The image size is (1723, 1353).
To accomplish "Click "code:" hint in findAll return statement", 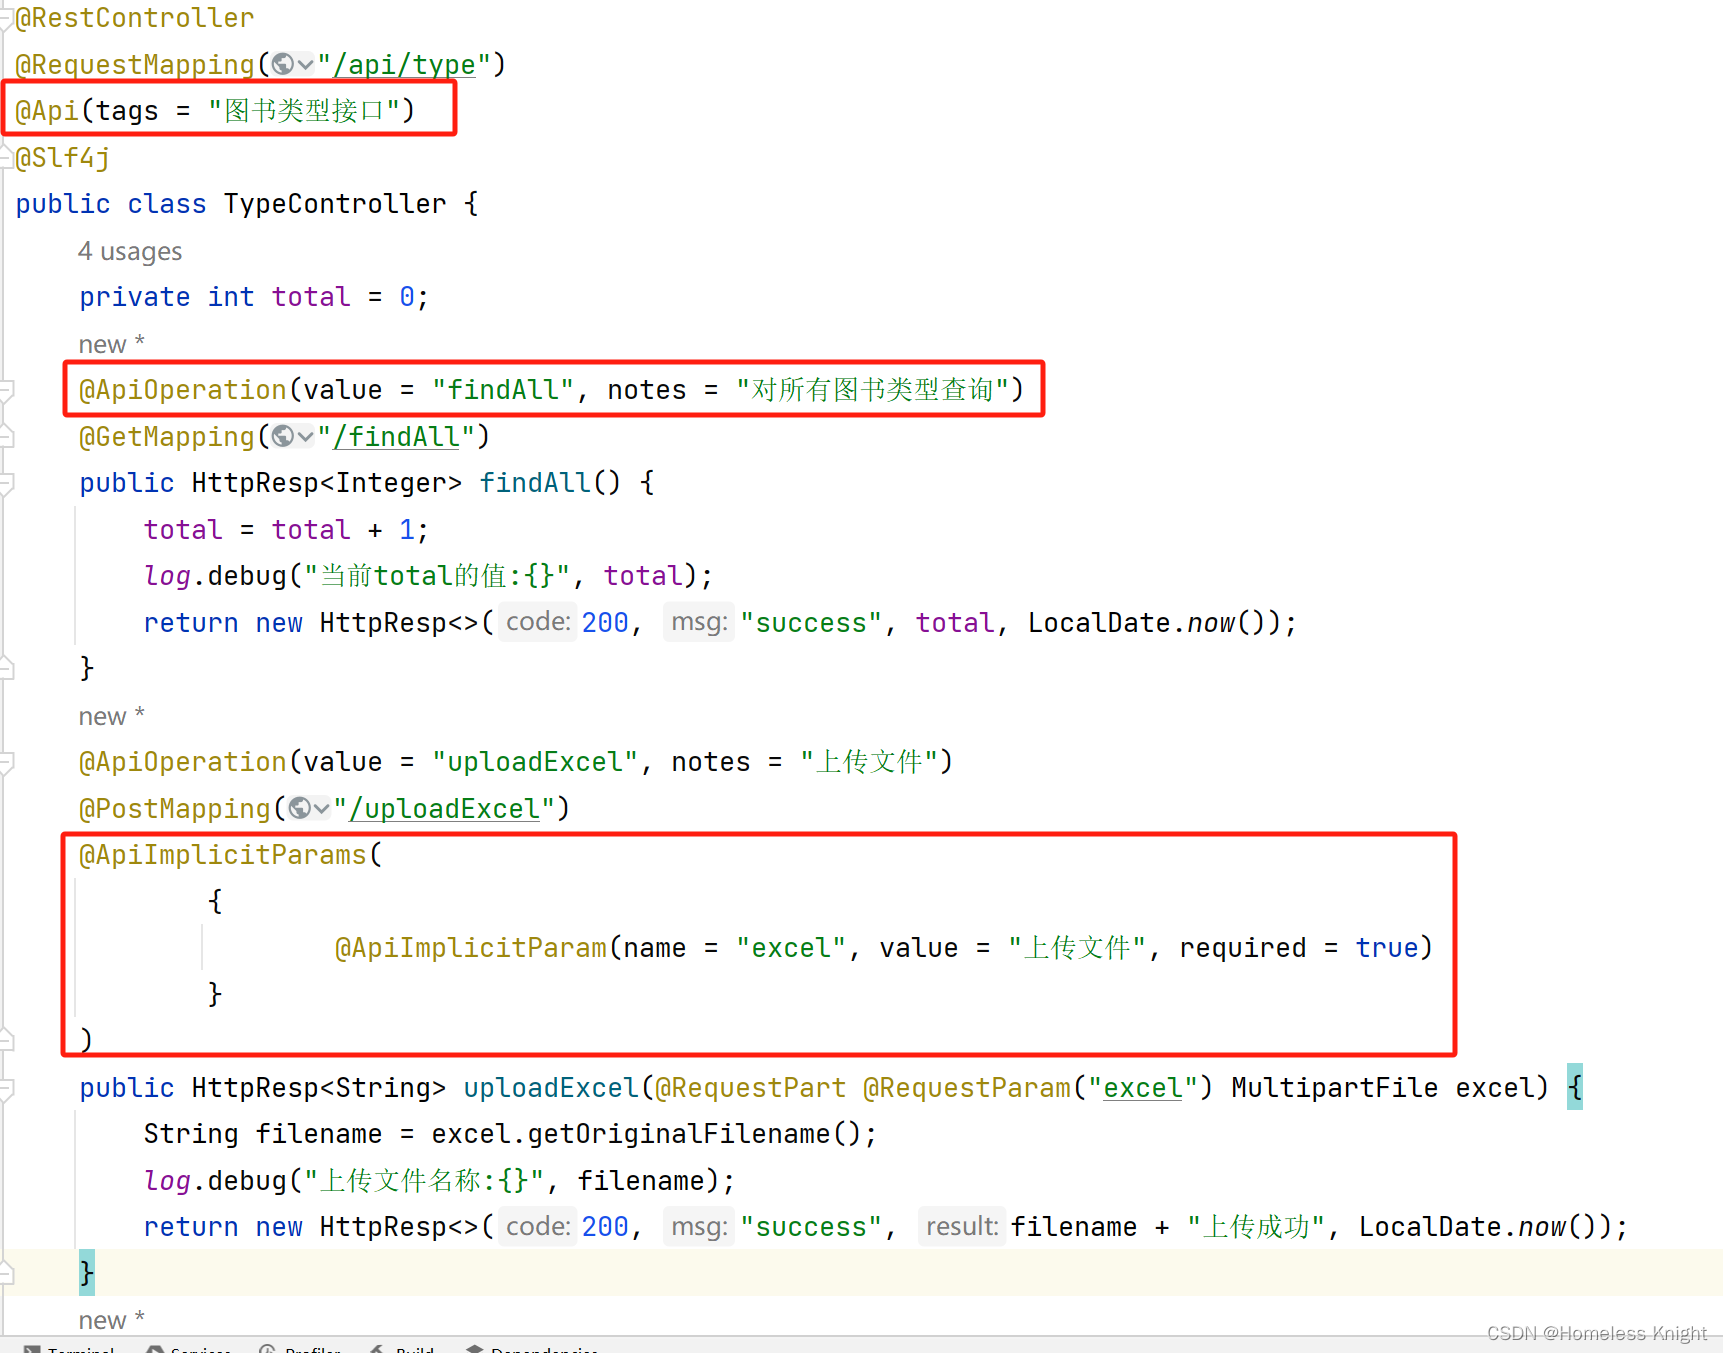I will (538, 622).
